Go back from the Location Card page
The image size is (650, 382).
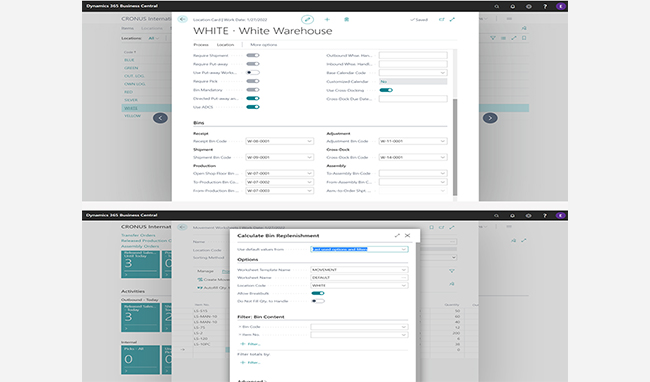tap(182, 19)
